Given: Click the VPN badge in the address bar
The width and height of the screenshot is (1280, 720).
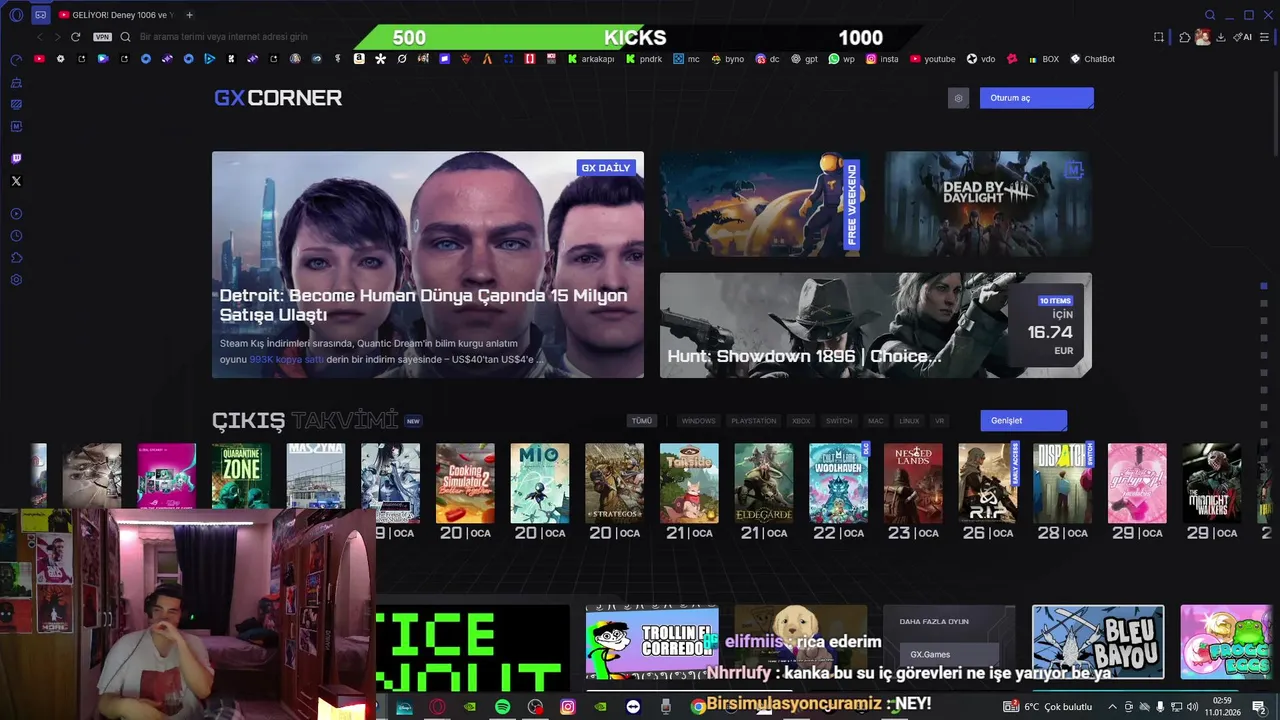Looking at the screenshot, I should (102, 37).
